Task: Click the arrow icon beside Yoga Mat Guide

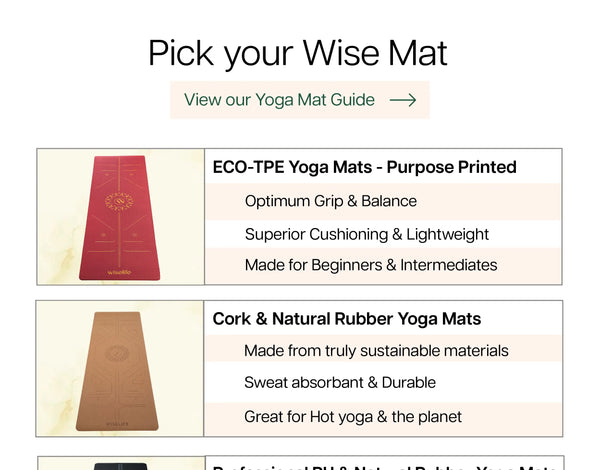Action: coord(402,100)
